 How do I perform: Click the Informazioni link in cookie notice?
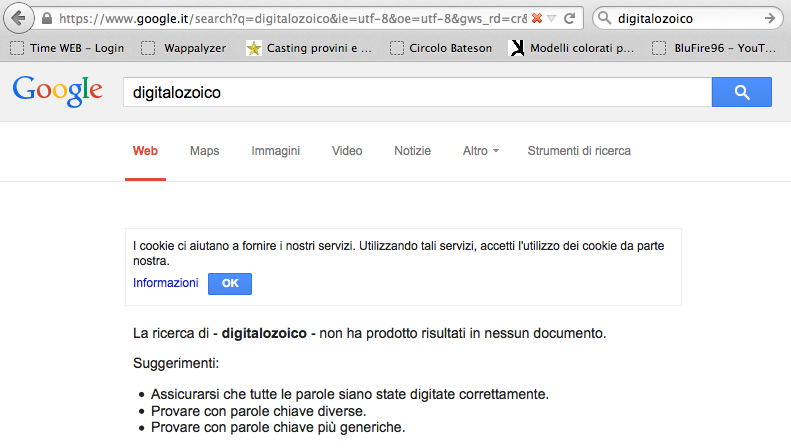[x=165, y=283]
